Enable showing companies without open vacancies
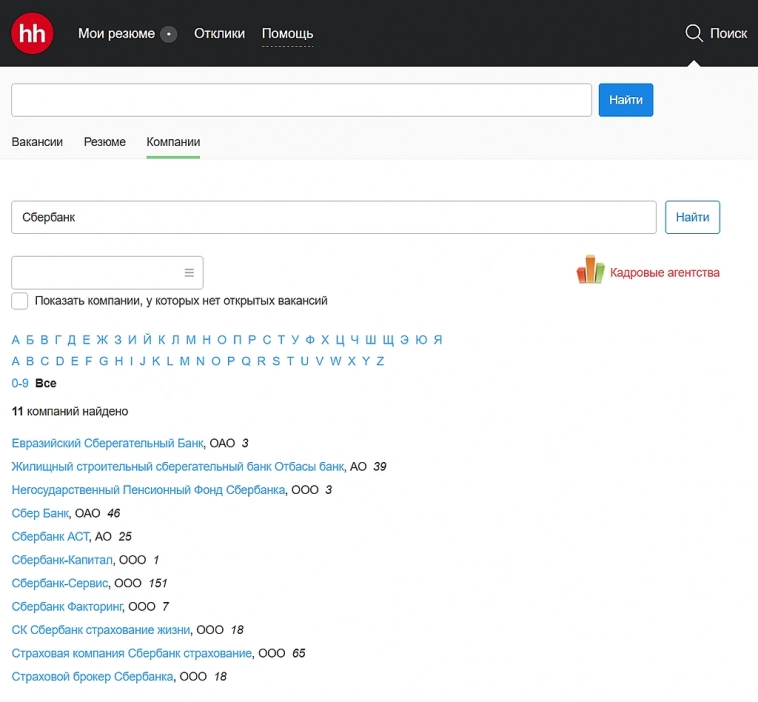The height and width of the screenshot is (702, 758). [x=20, y=301]
